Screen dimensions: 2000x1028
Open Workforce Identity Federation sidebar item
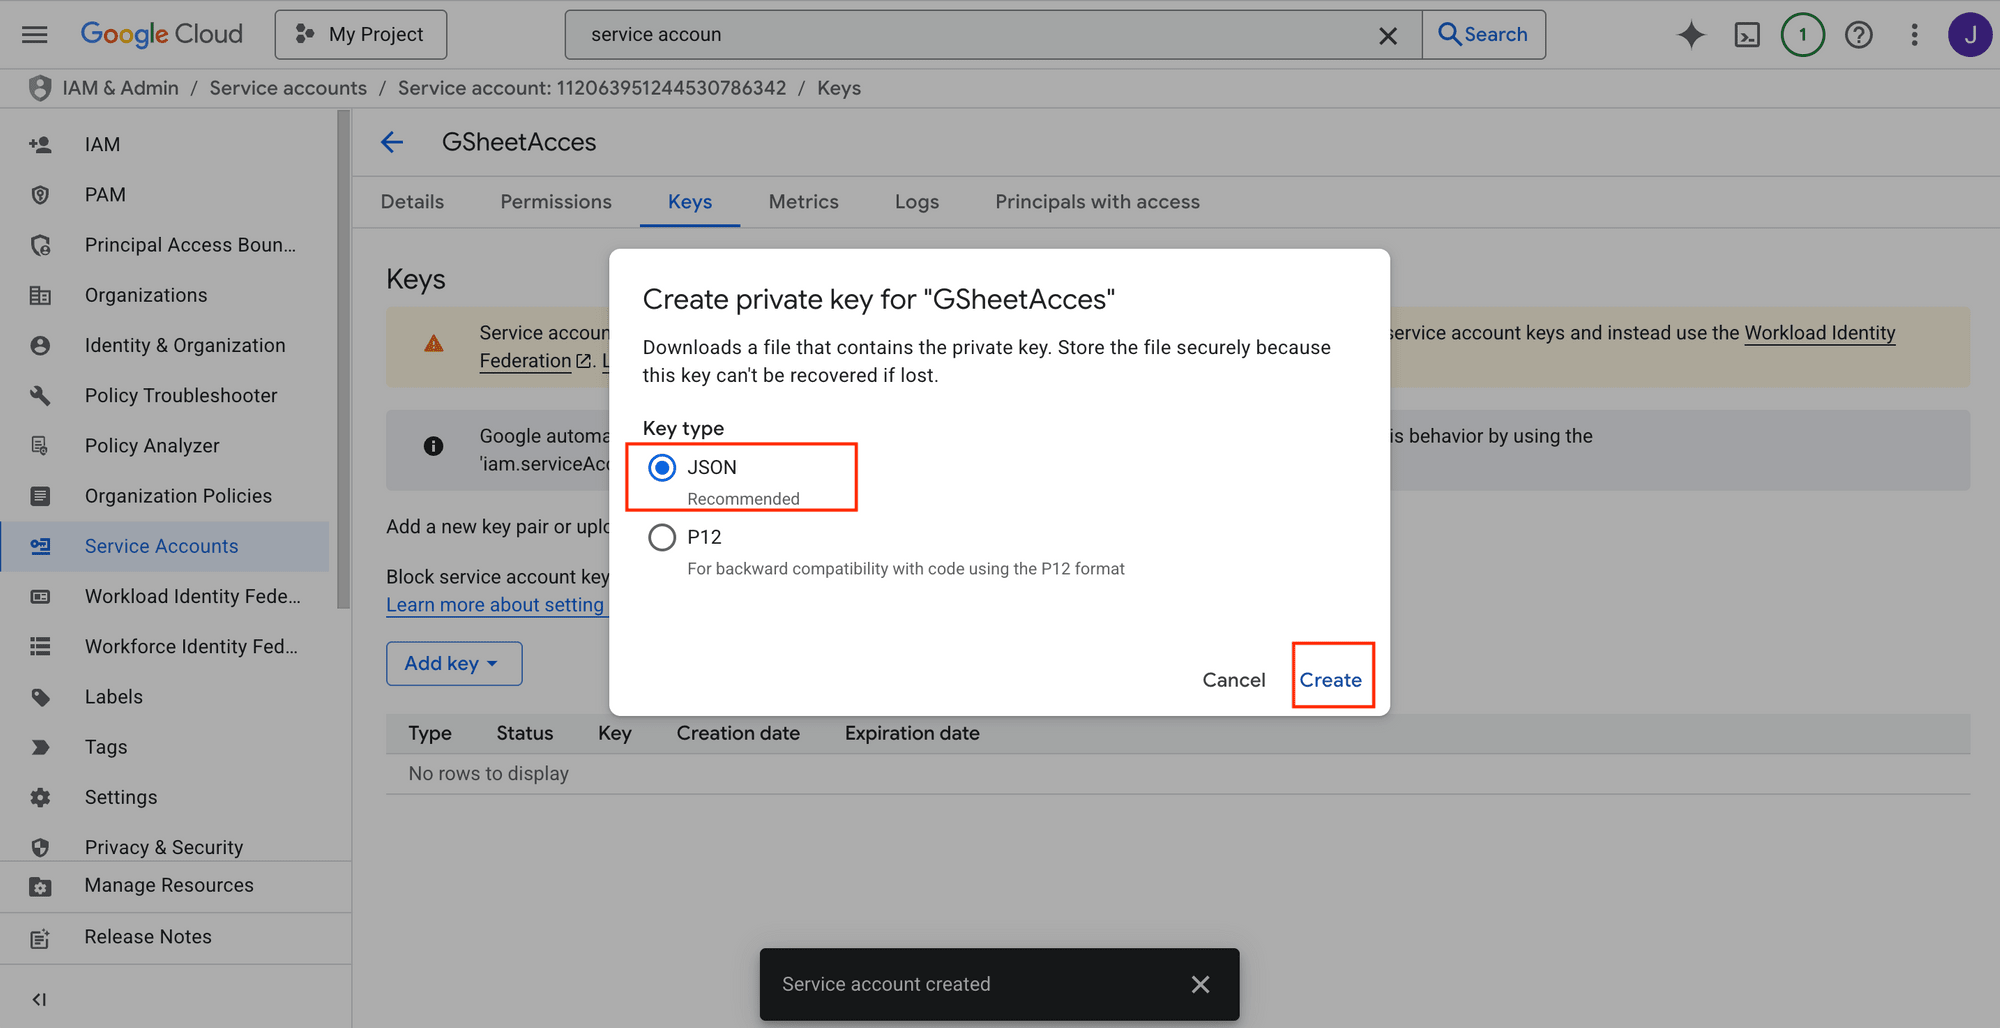click(x=165, y=647)
